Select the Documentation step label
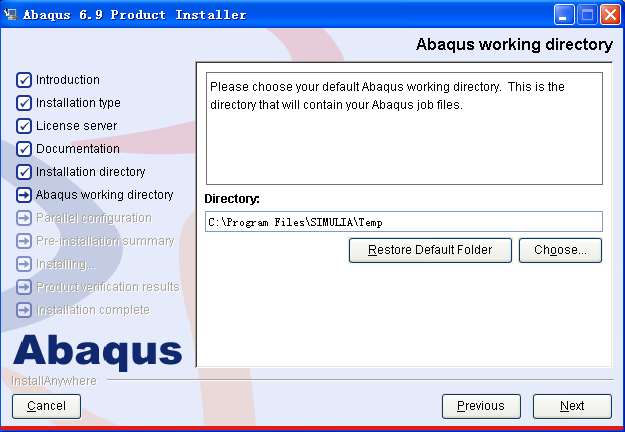 [78, 149]
